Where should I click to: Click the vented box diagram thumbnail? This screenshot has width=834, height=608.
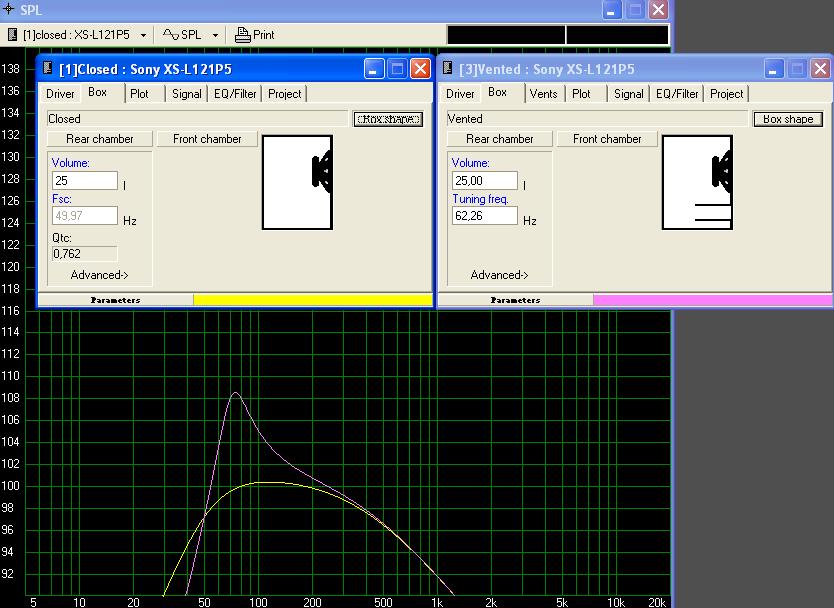tap(697, 182)
